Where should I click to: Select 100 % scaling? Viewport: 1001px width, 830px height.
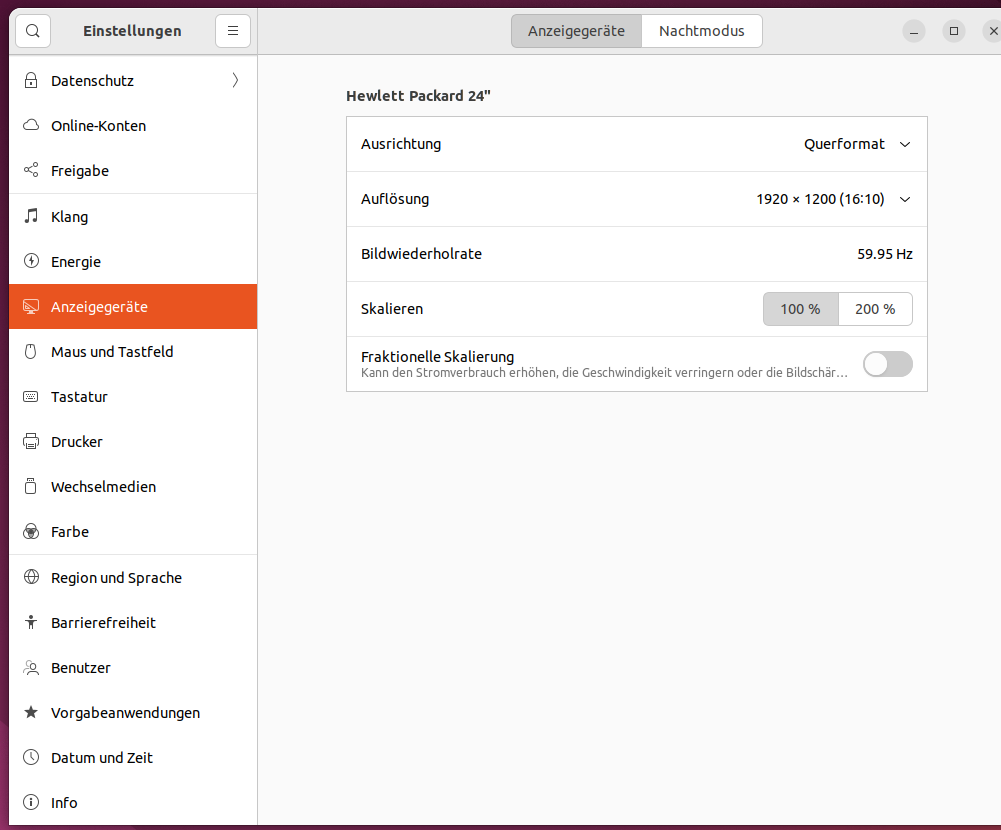pos(801,309)
